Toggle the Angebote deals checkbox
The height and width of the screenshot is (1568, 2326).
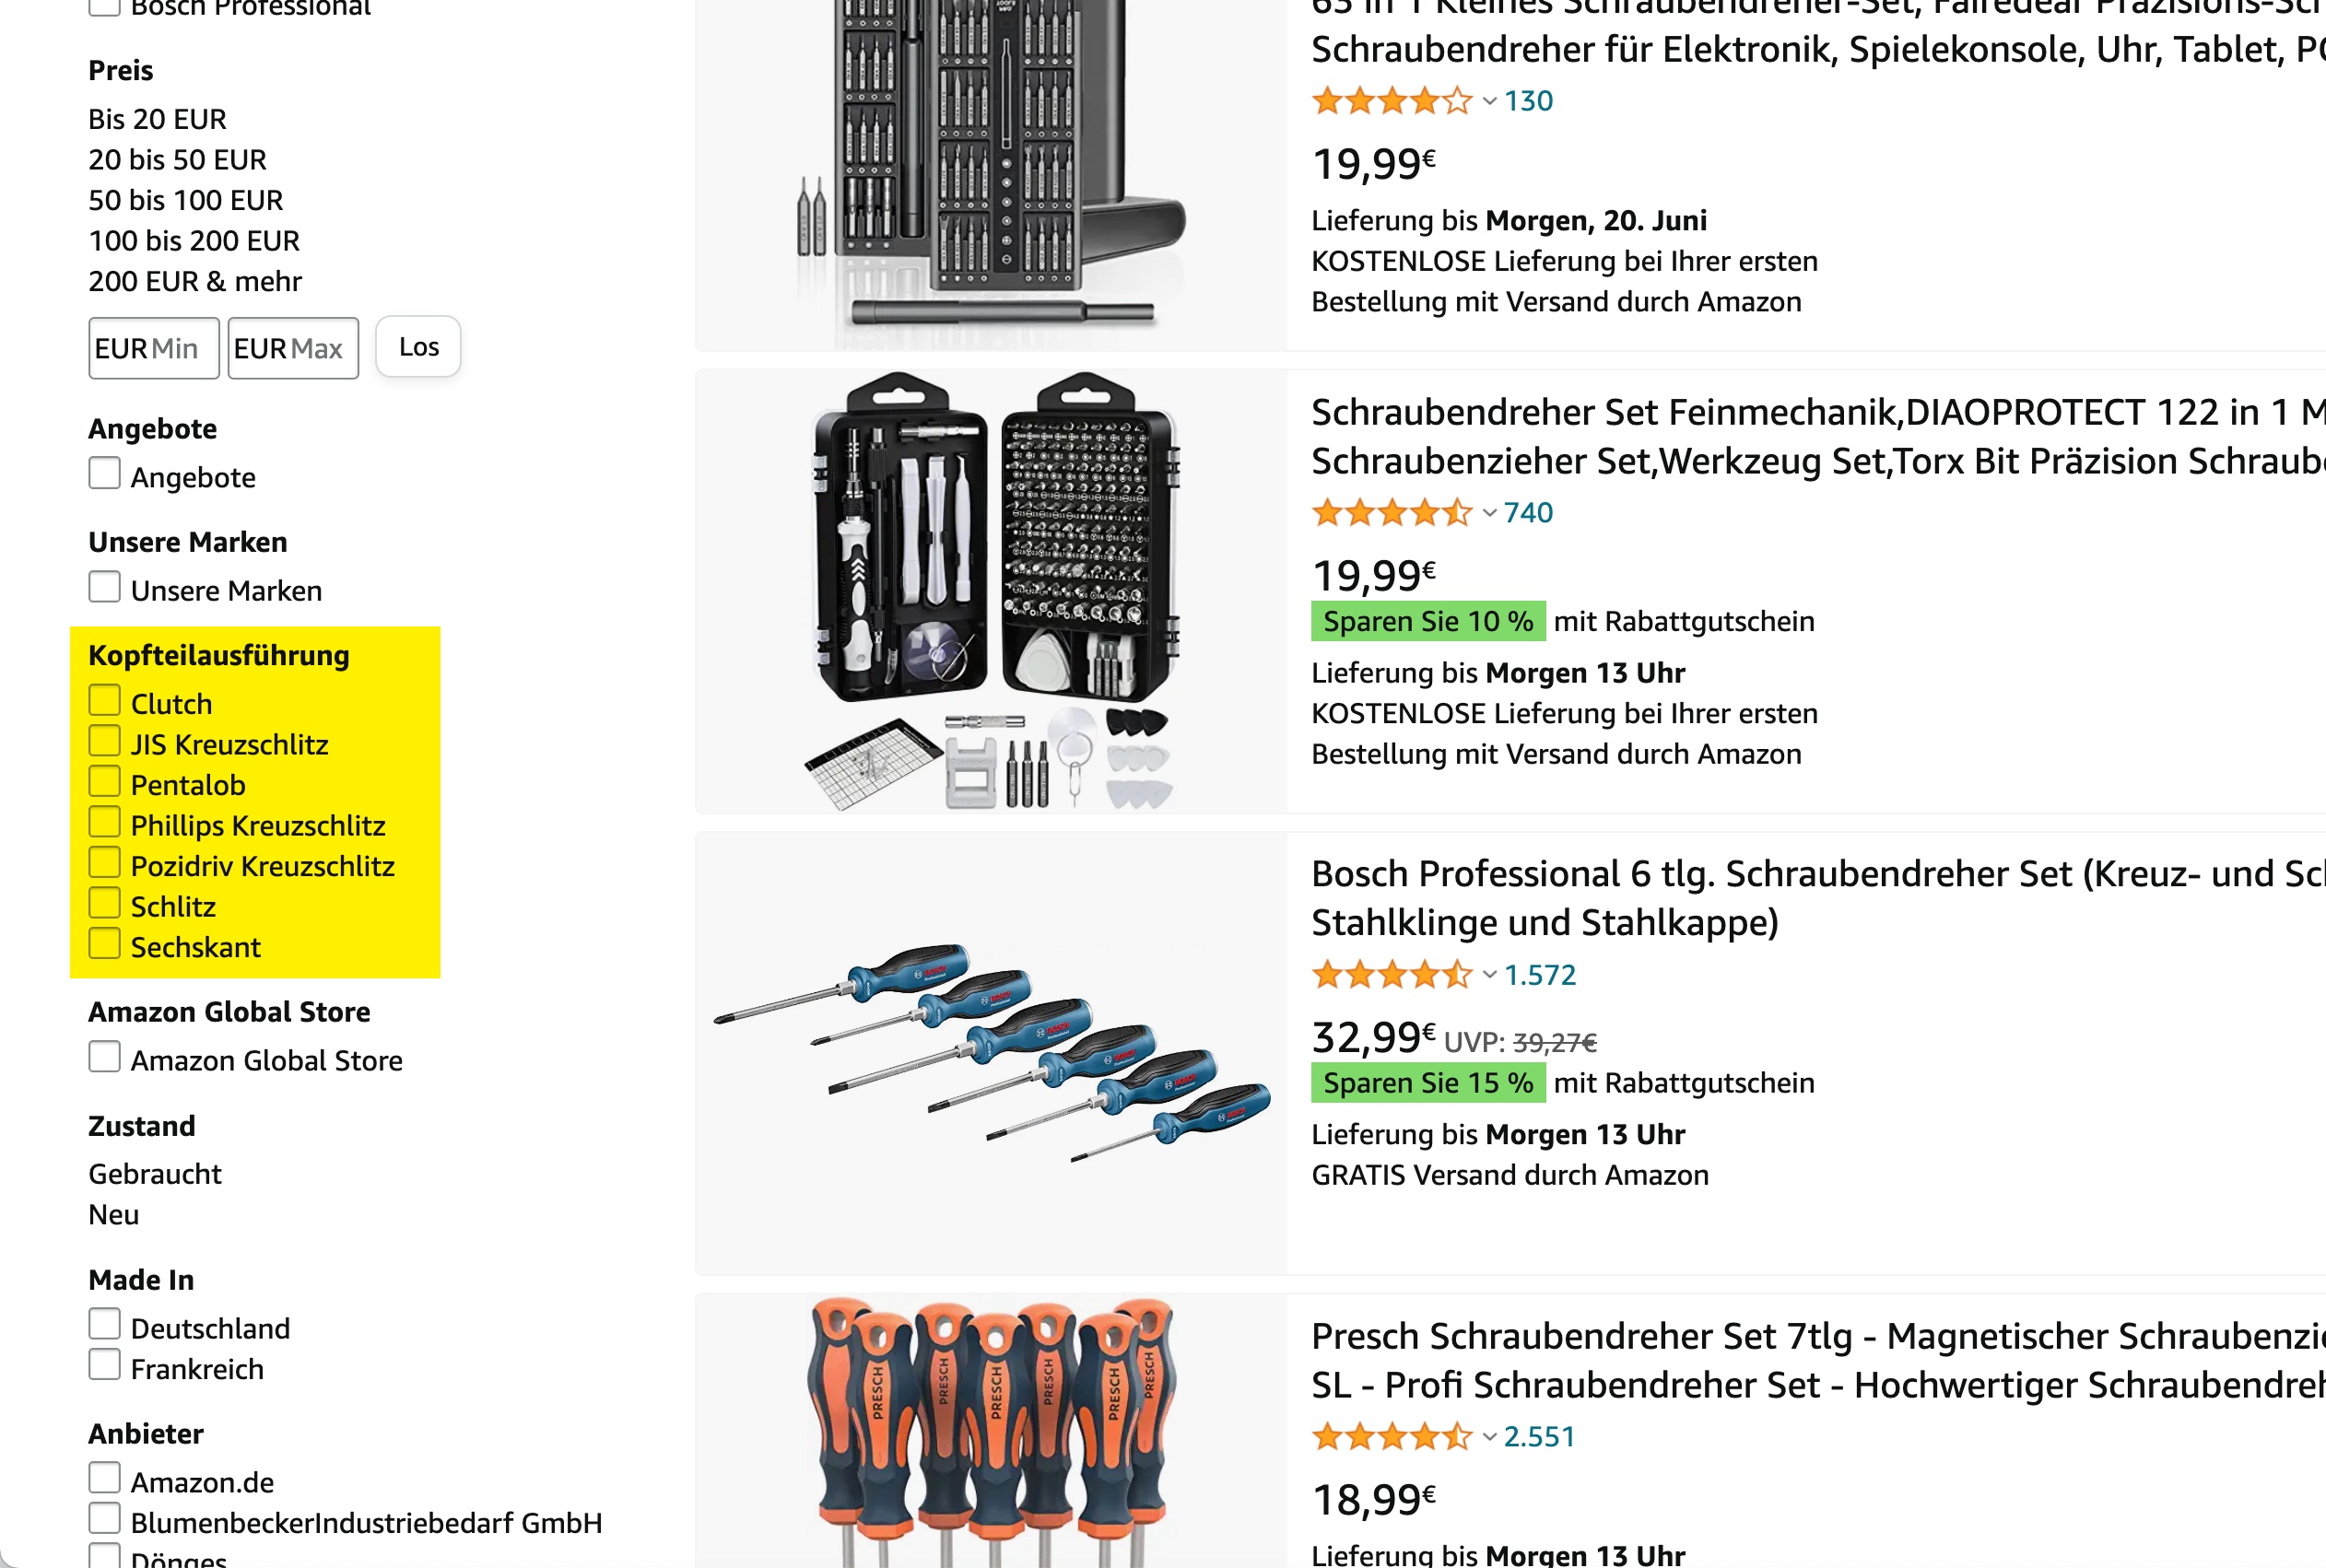pos(104,474)
